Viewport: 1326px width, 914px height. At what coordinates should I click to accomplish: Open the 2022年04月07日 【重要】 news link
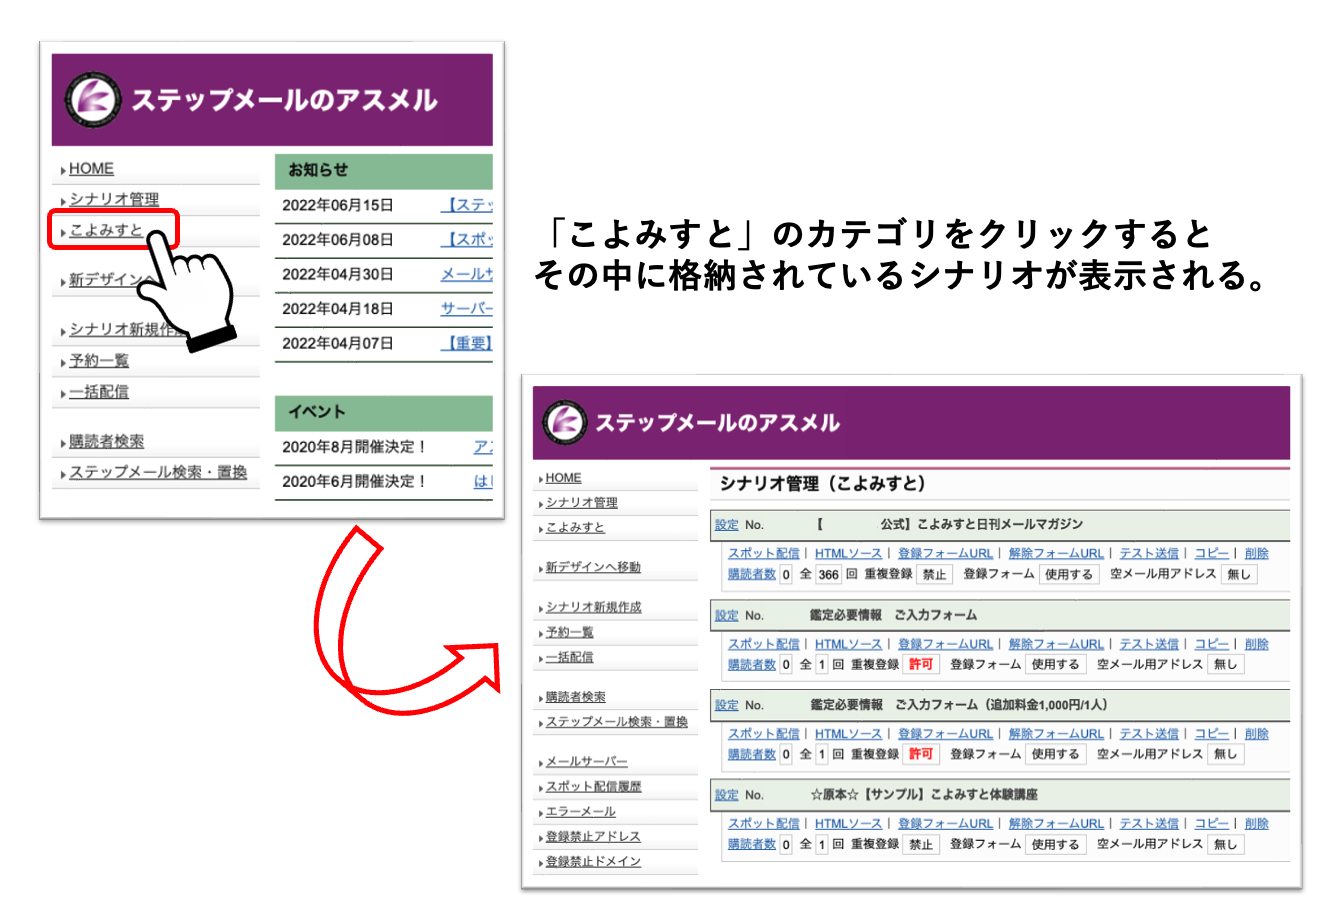467,343
